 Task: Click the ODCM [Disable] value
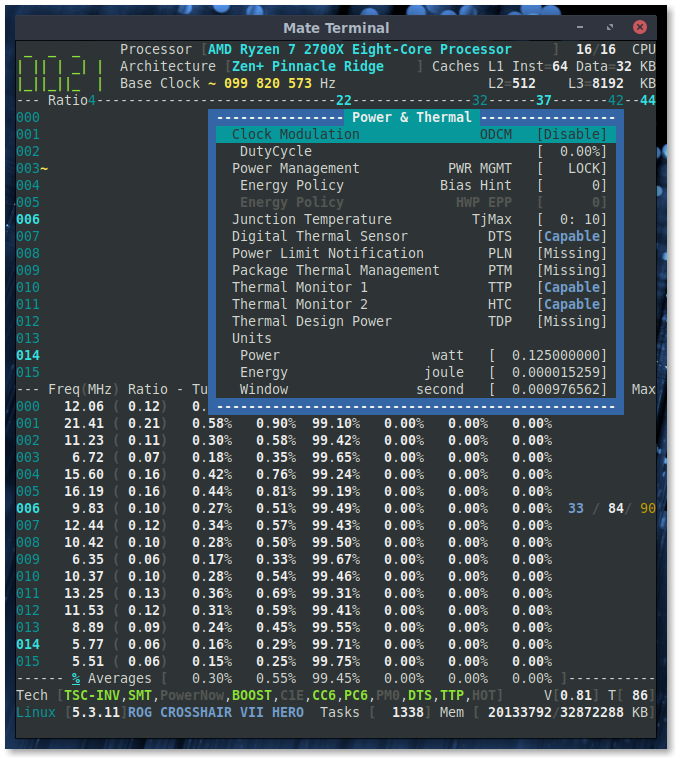point(572,134)
